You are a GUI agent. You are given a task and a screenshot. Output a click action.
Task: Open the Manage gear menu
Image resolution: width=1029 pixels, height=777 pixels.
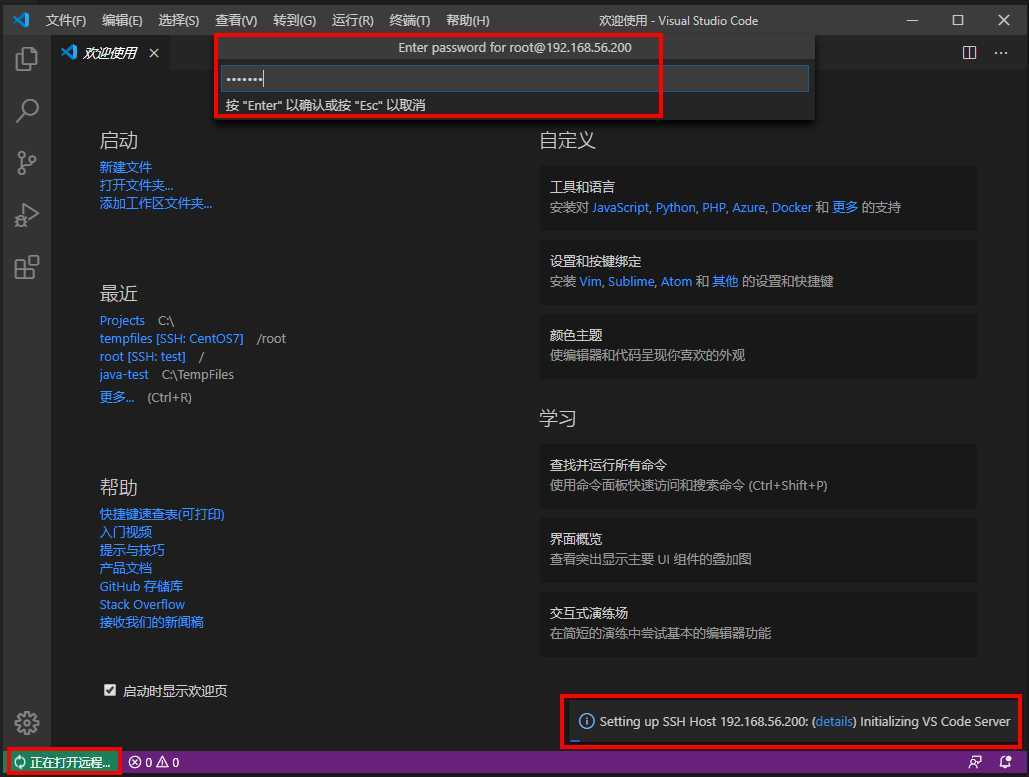pos(26,723)
